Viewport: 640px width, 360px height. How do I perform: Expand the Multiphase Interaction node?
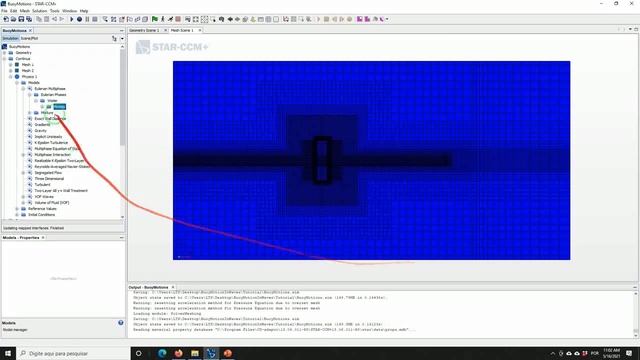coord(23,155)
